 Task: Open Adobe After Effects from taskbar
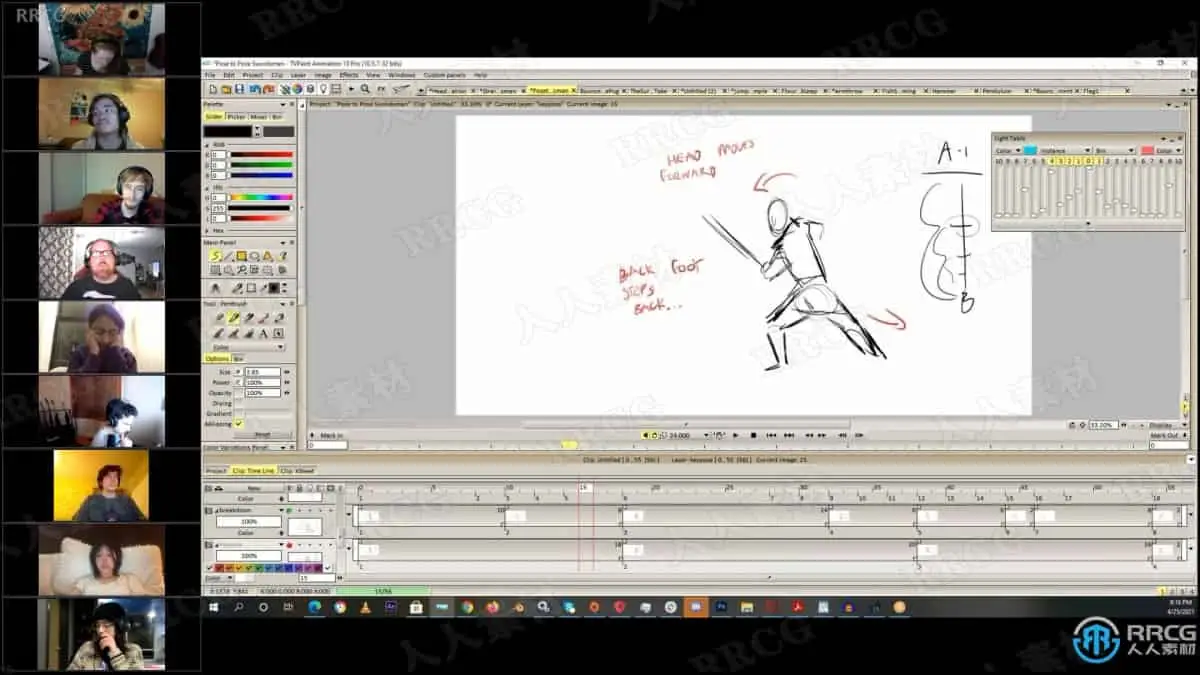tap(391, 607)
